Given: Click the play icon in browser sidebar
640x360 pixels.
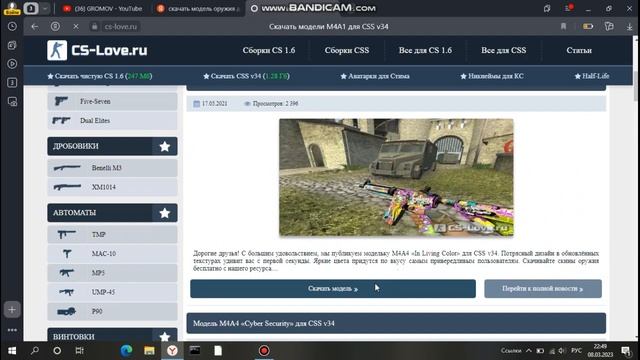Looking at the screenshot, I should pyautogui.click(x=12, y=64).
